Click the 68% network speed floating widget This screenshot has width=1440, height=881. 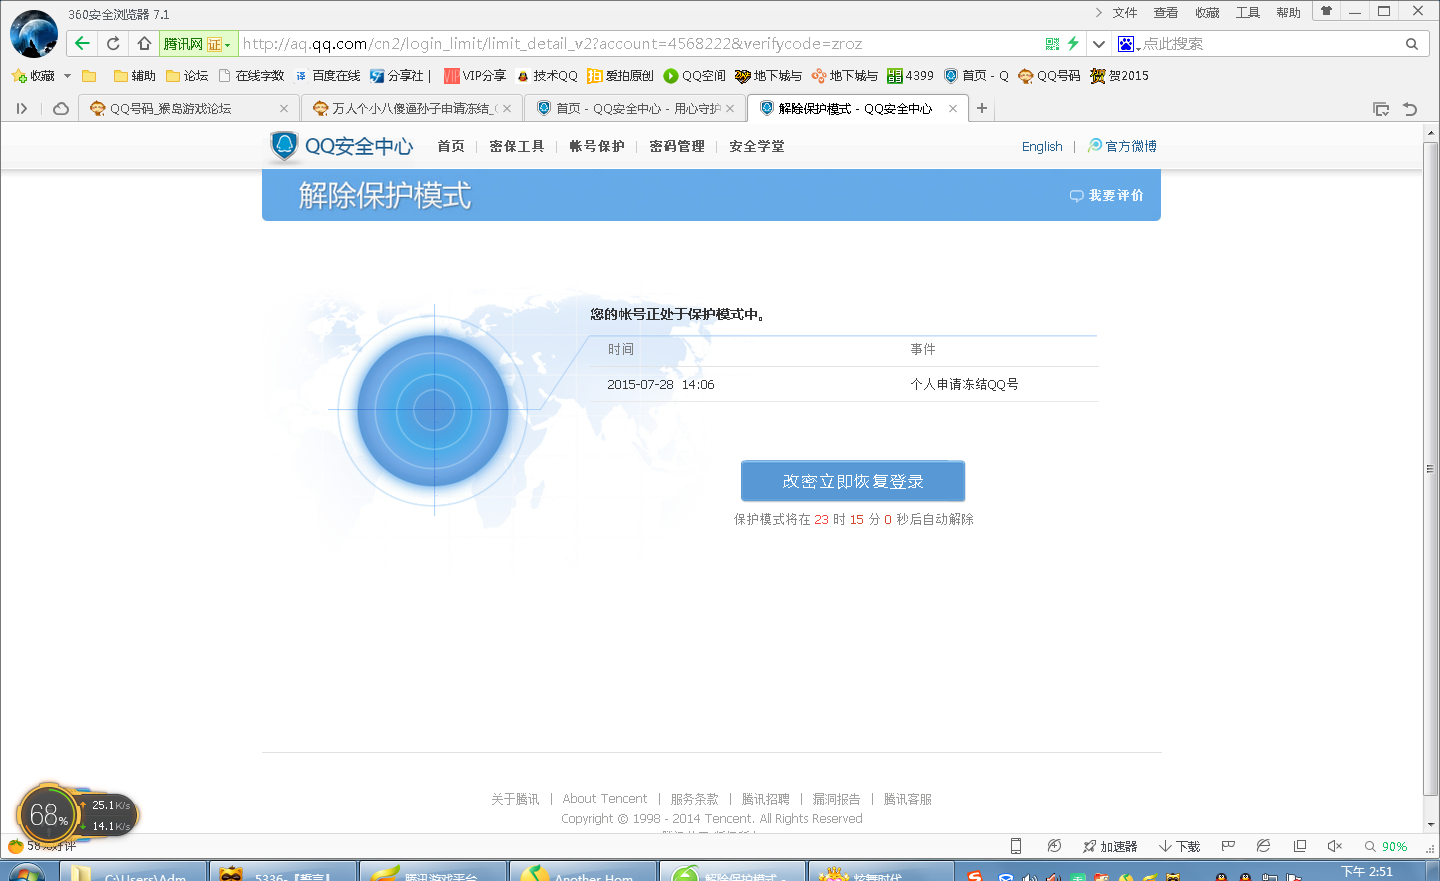tap(77, 815)
